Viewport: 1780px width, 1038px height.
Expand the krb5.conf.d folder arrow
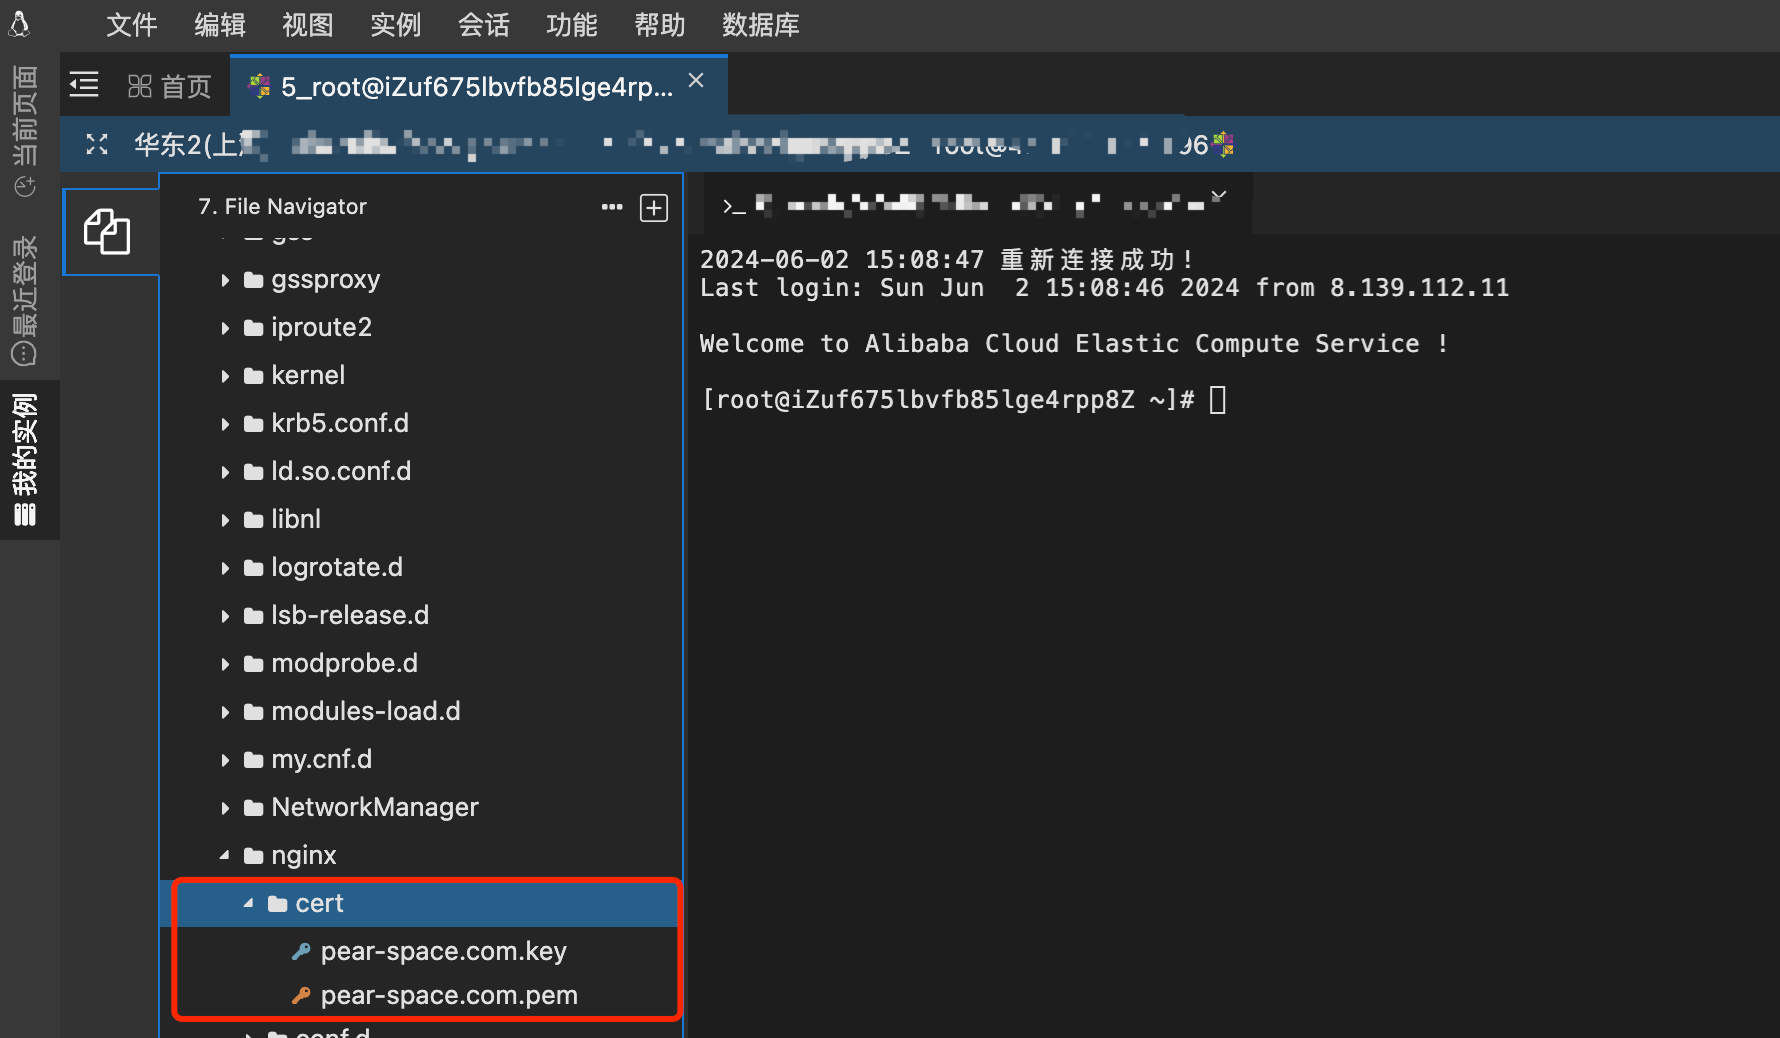tap(225, 424)
